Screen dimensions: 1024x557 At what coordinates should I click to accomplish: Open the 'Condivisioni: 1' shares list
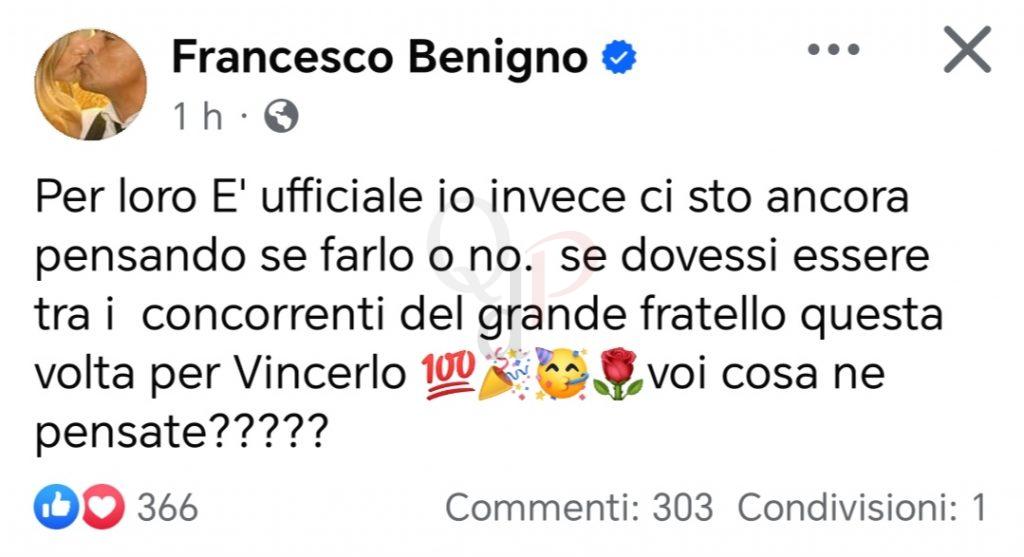[862, 508]
